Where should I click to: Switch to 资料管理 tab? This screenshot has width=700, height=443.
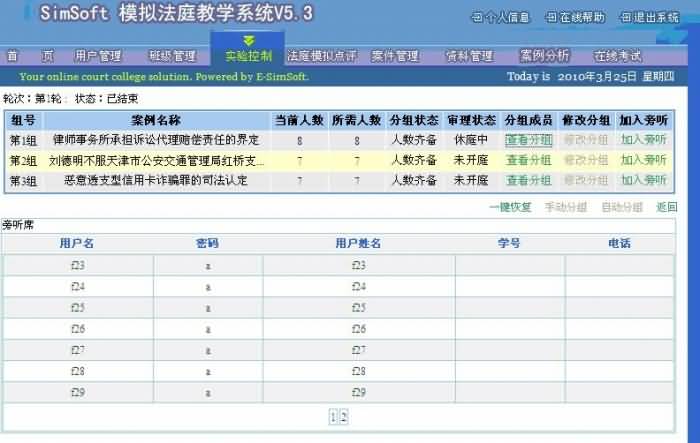tap(469, 56)
